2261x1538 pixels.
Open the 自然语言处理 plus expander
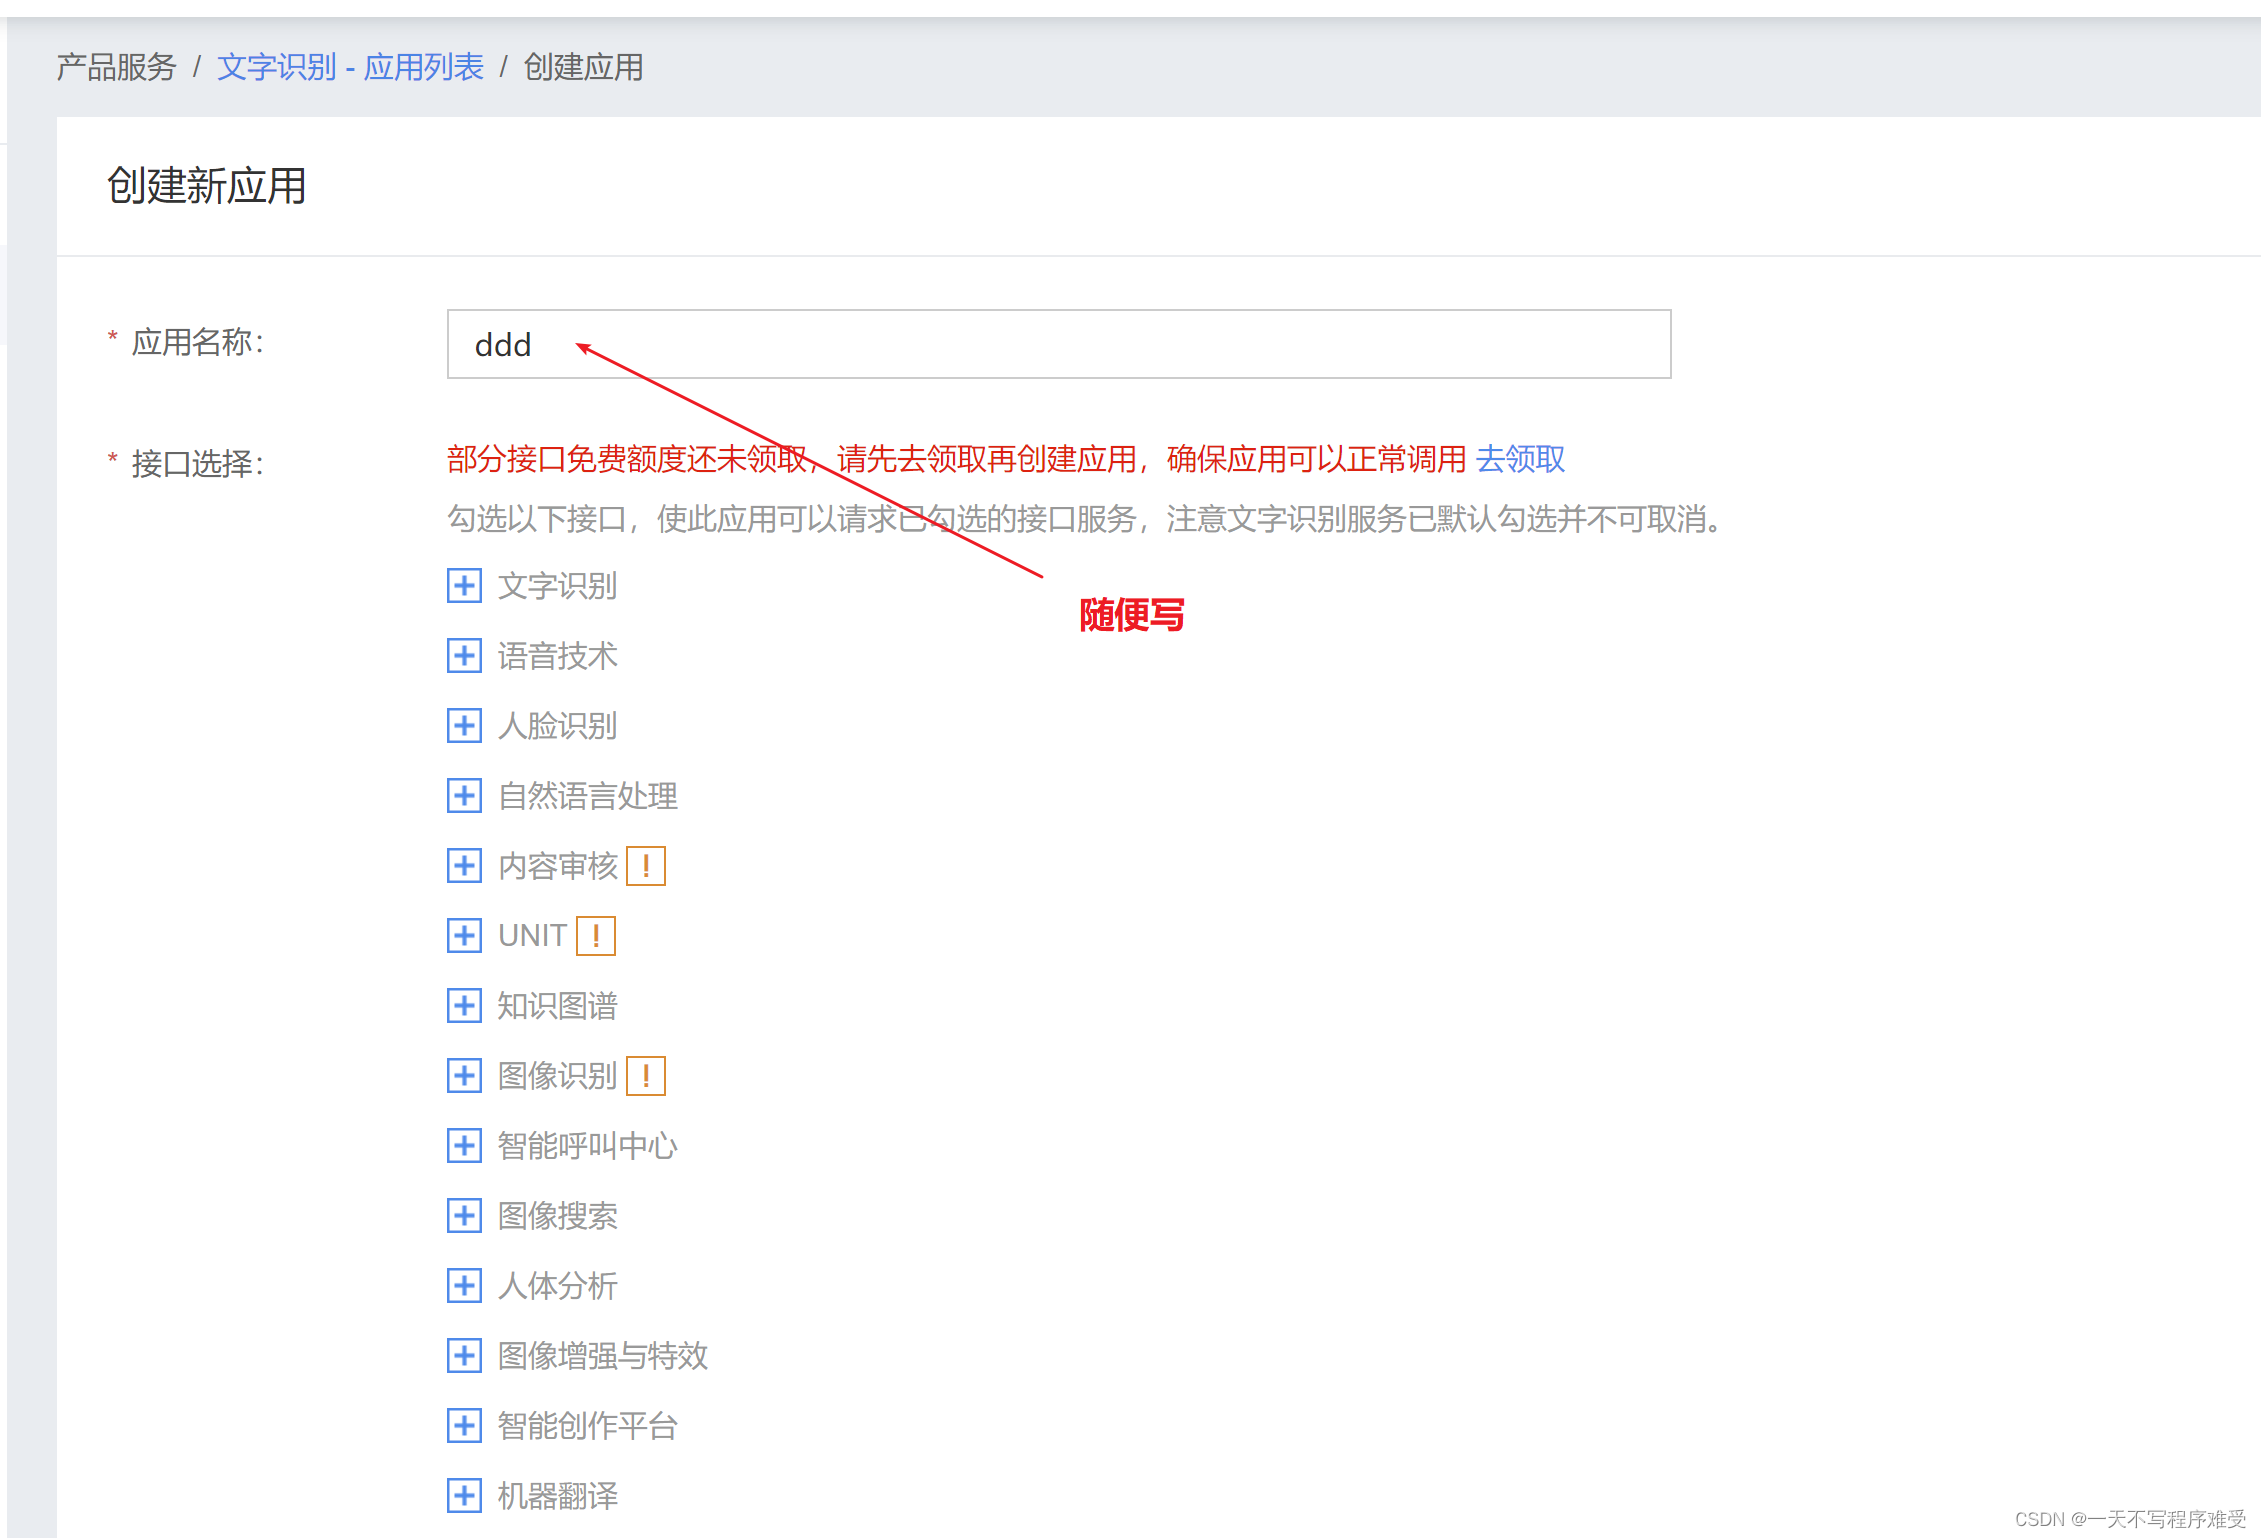[x=464, y=796]
